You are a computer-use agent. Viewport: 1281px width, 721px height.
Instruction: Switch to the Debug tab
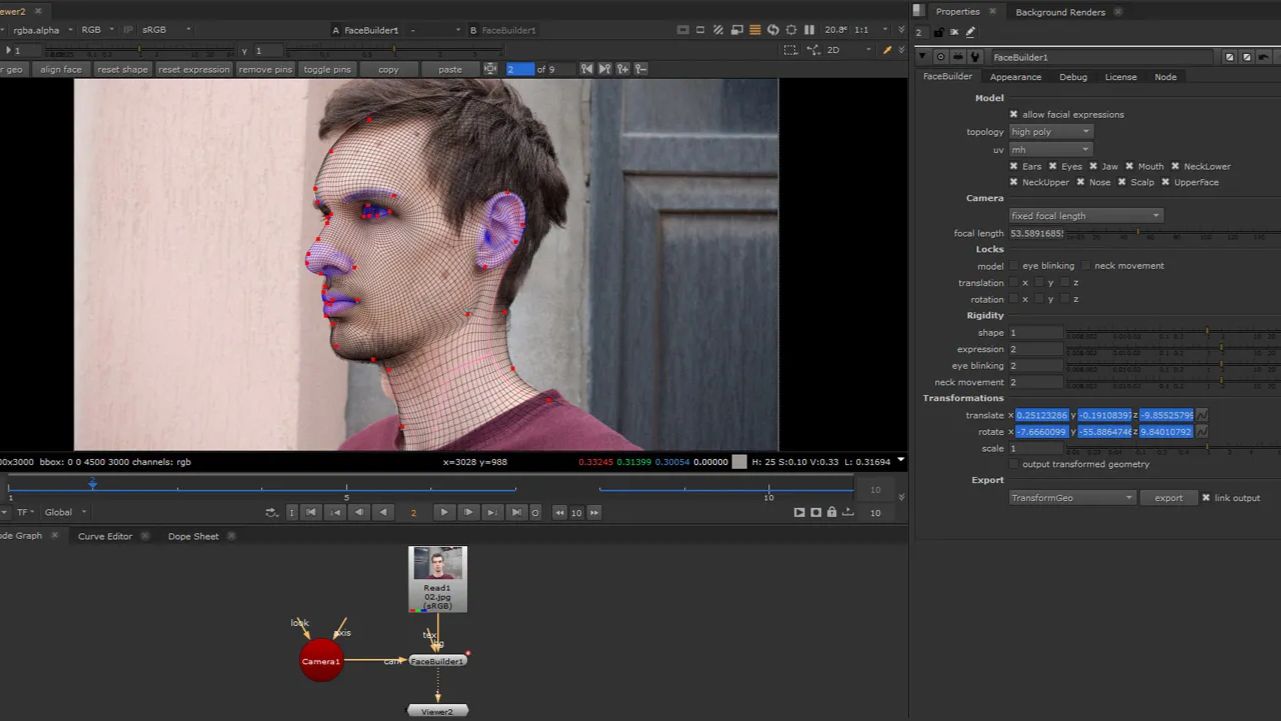(x=1073, y=77)
